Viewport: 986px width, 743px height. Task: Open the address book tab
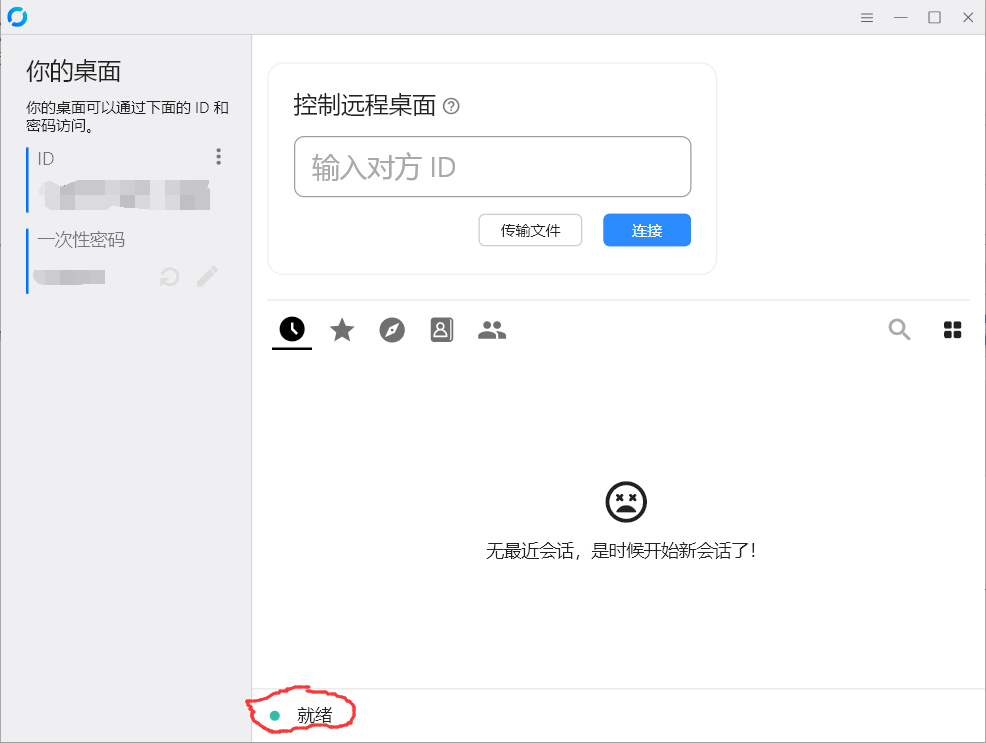coord(441,329)
